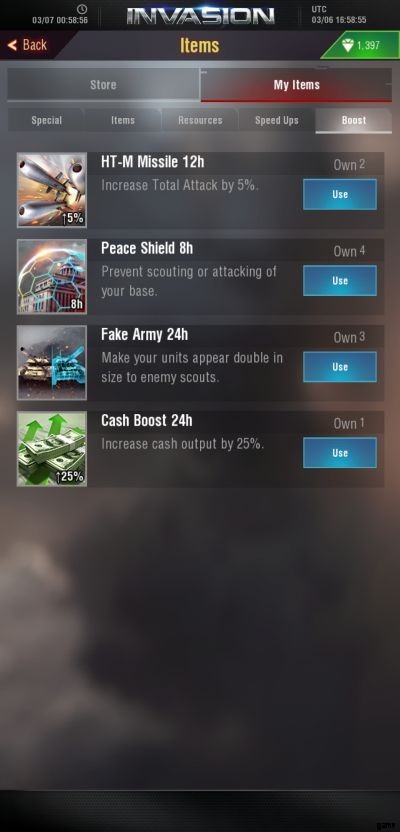Use the Fake Army 24h item

pos(340,367)
